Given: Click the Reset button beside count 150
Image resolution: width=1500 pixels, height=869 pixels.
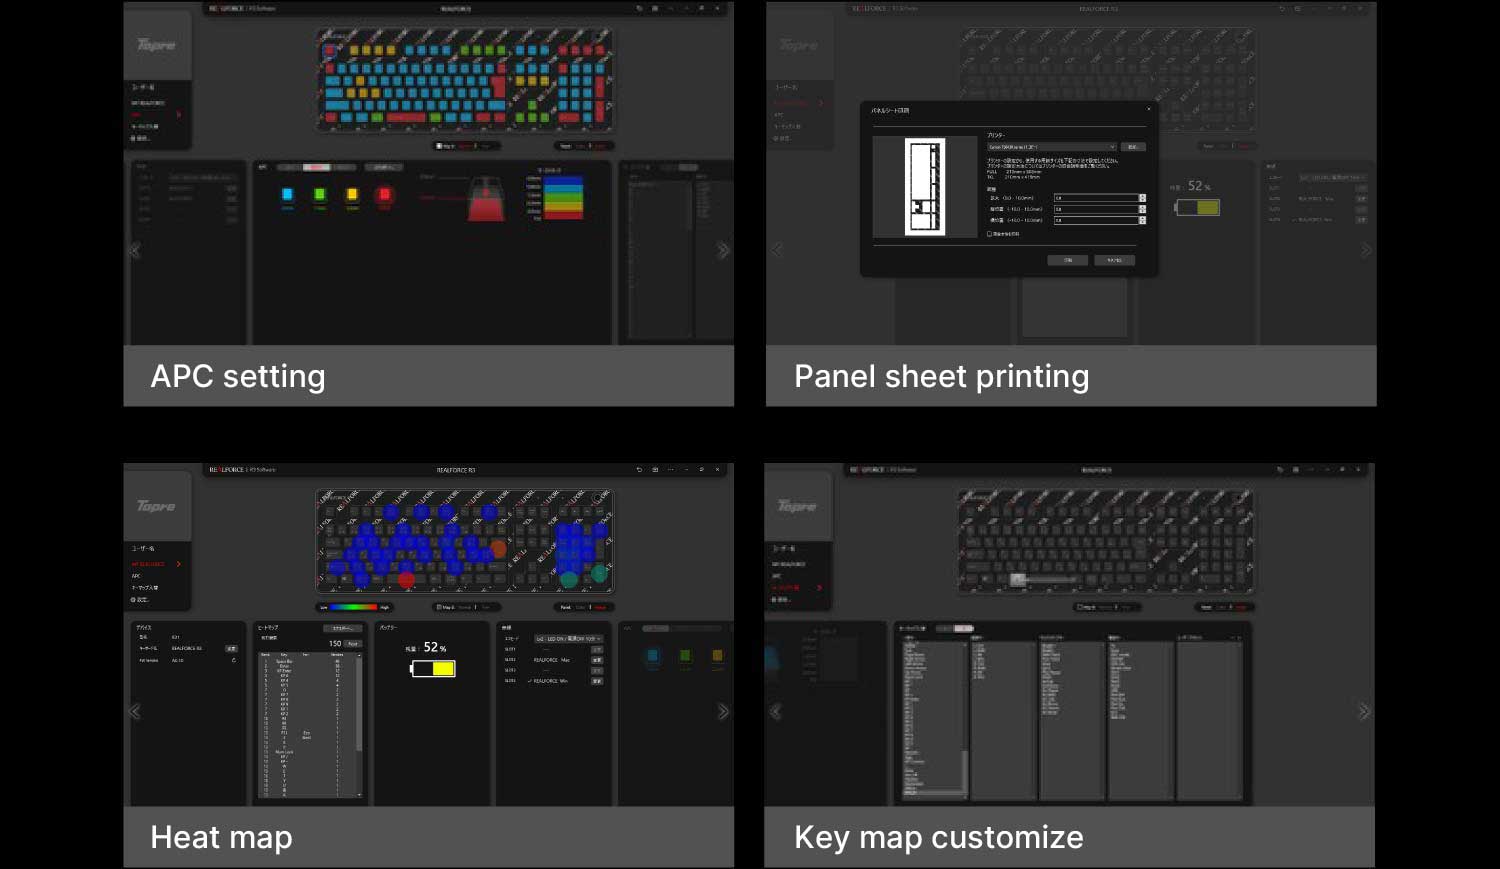Looking at the screenshot, I should (x=352, y=644).
